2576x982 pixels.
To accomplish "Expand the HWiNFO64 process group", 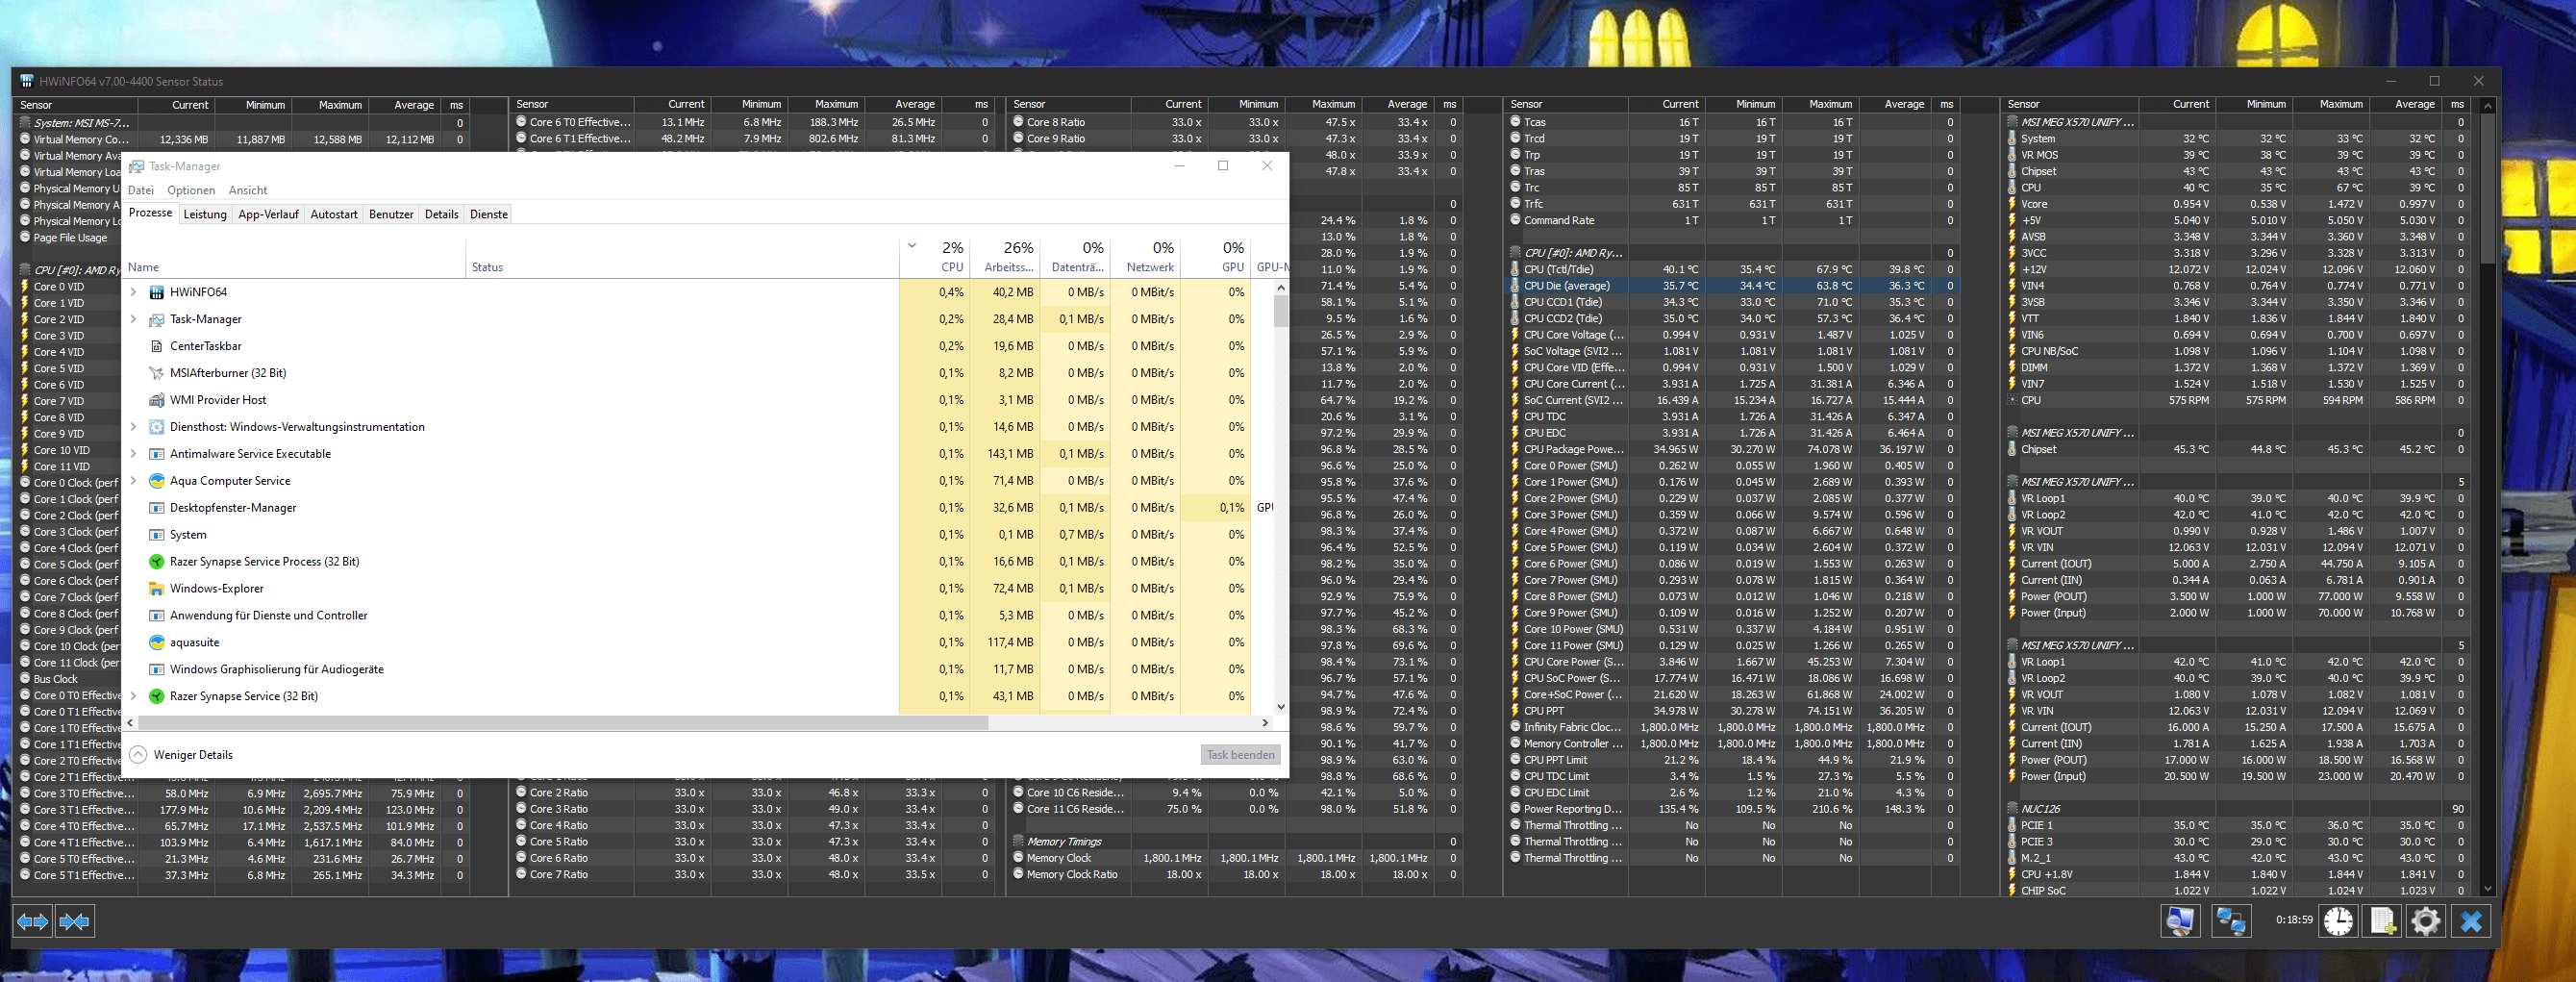I will coord(133,292).
